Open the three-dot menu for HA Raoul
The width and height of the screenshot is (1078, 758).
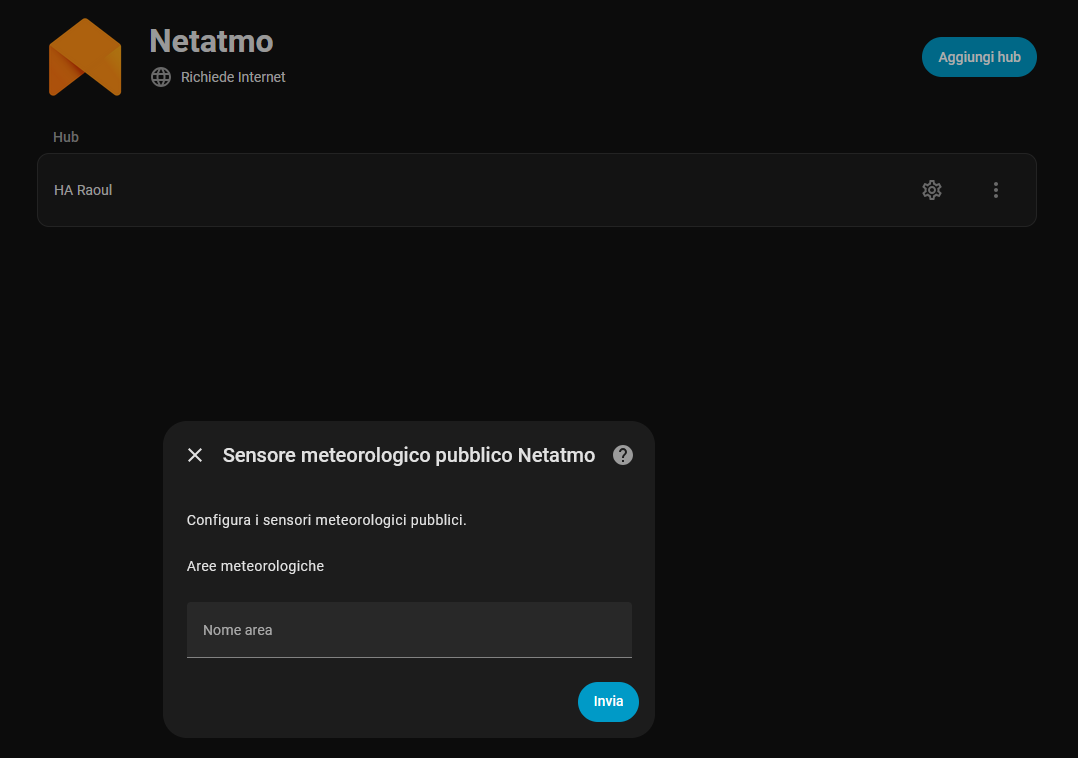(x=995, y=190)
